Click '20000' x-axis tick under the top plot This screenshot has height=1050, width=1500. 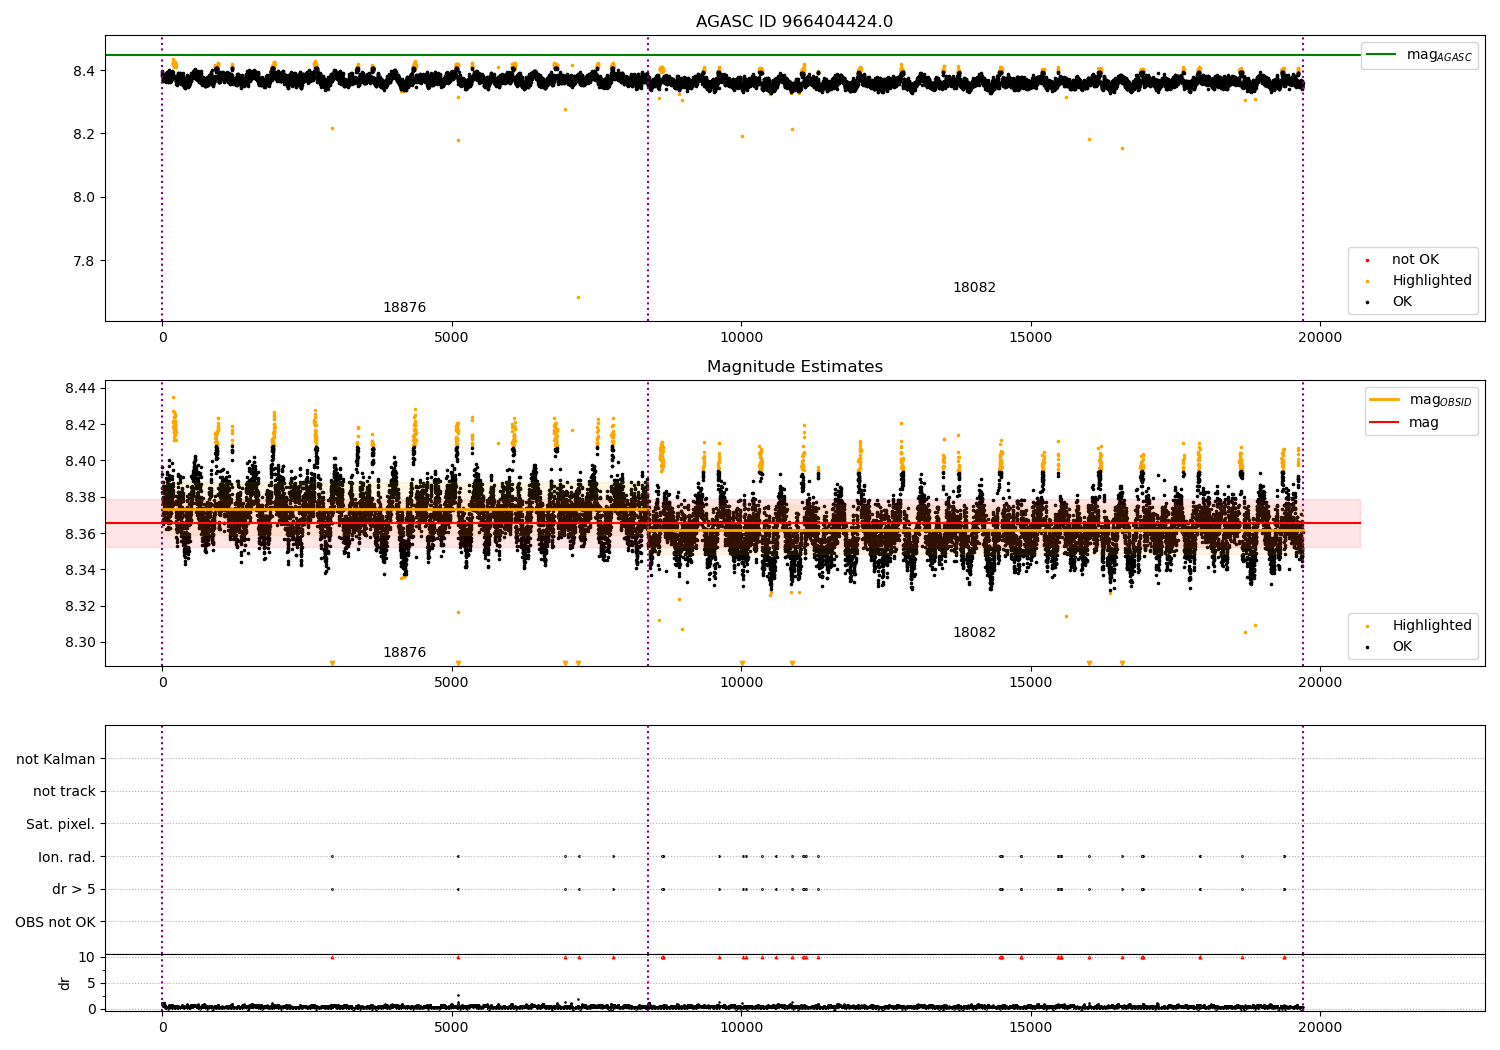click(x=1319, y=338)
